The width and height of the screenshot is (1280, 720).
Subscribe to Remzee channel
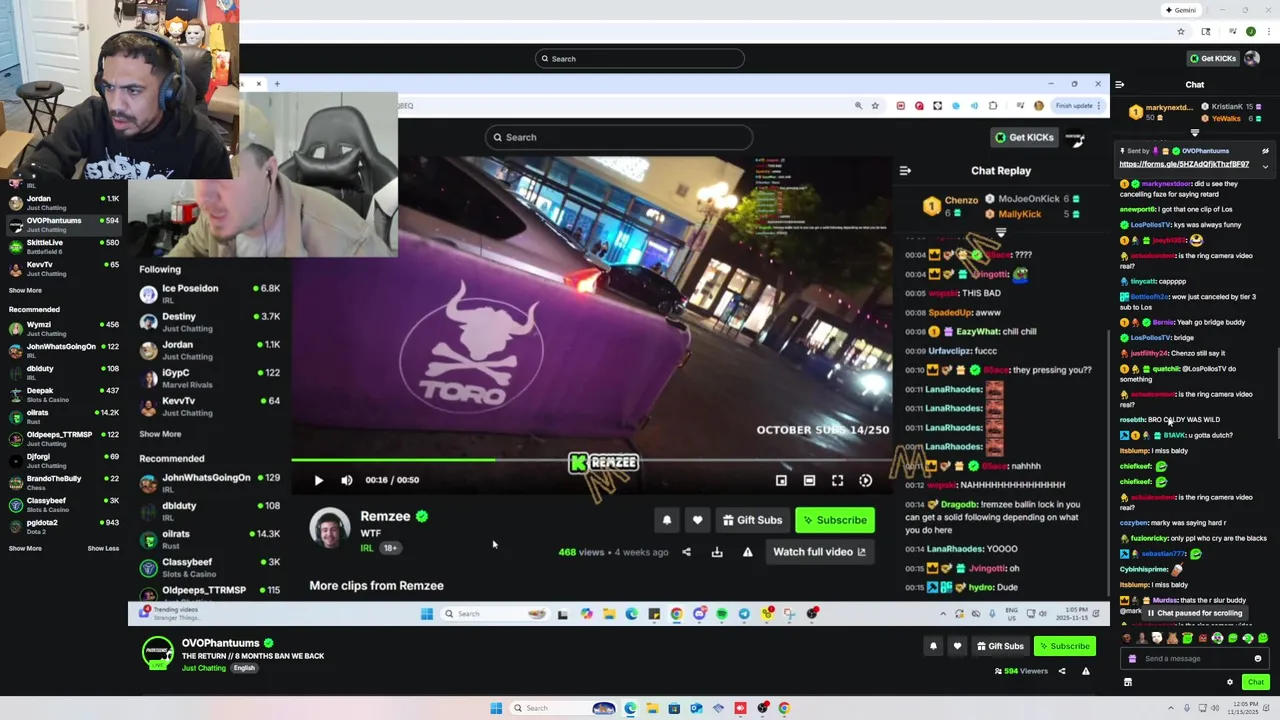834,520
